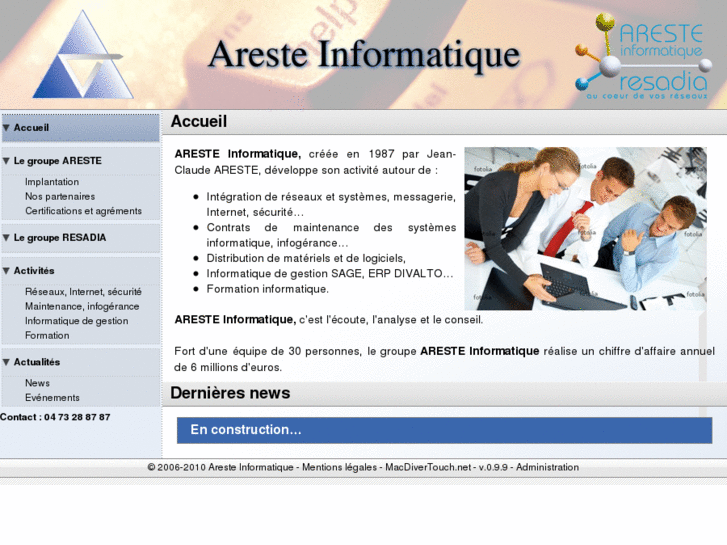Open Maintenance, infogérance link
This screenshot has width=727, height=545.
tap(82, 306)
